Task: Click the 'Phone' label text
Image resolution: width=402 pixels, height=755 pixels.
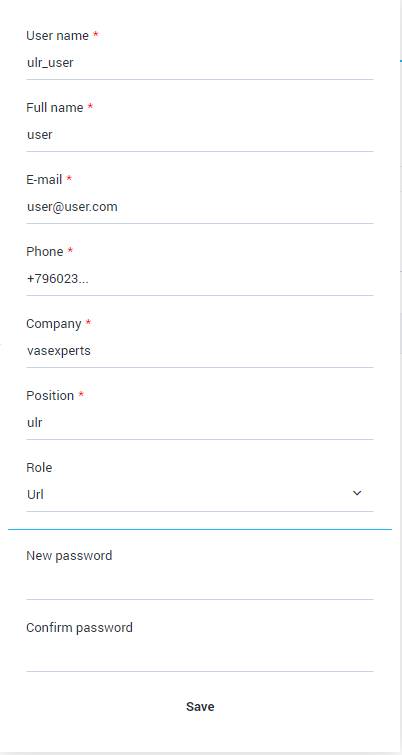Action: coord(45,252)
